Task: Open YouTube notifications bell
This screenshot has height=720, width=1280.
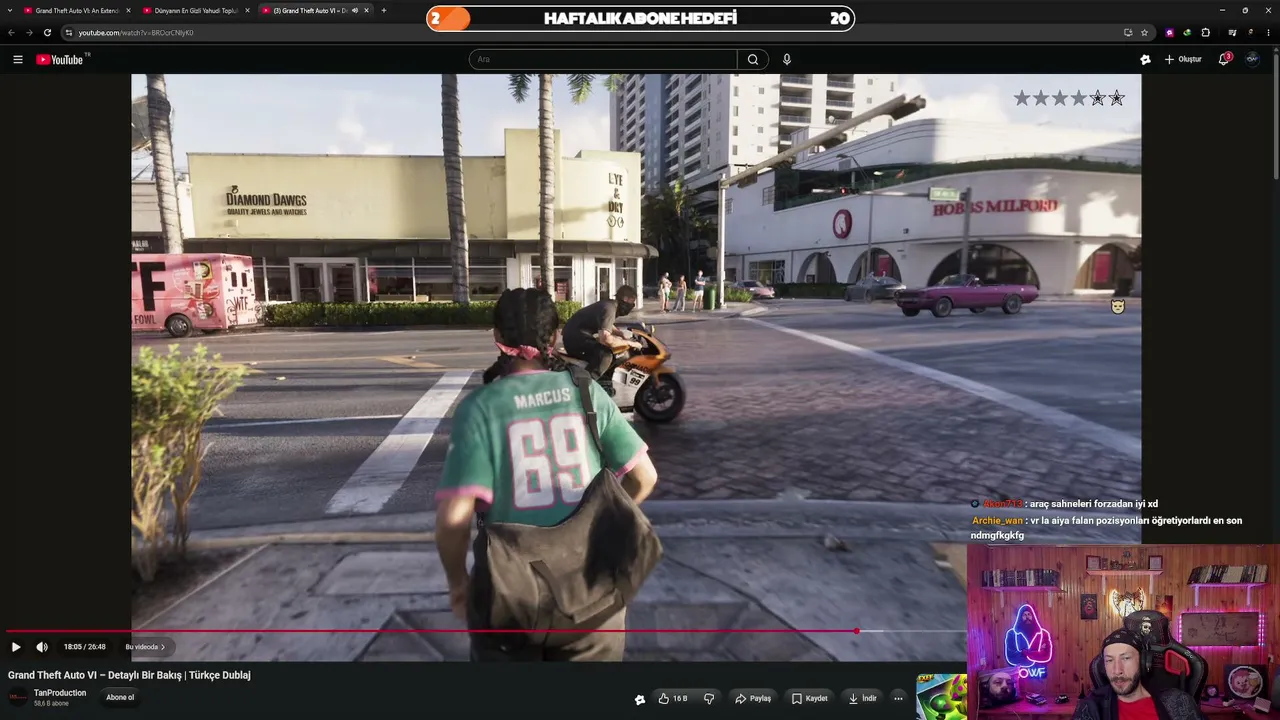Action: (1224, 59)
